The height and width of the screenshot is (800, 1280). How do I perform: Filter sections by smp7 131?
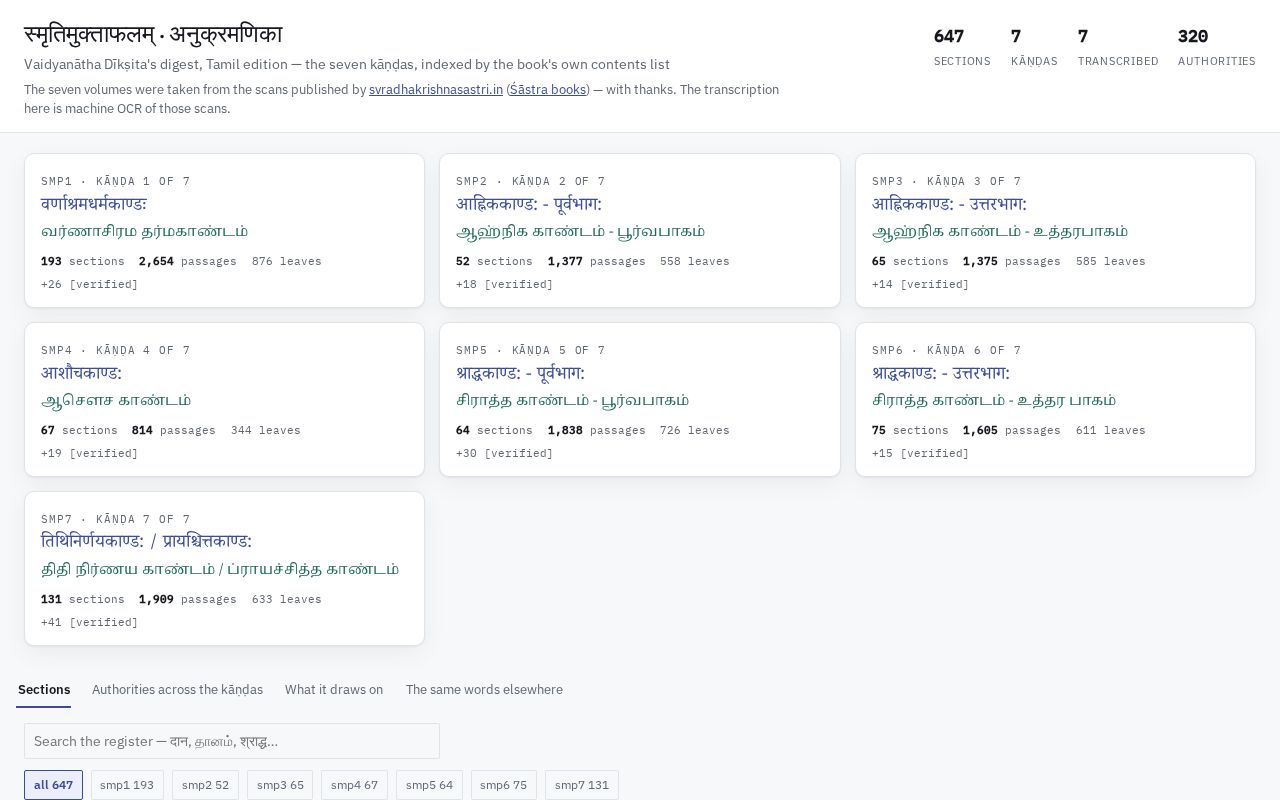click(x=582, y=785)
